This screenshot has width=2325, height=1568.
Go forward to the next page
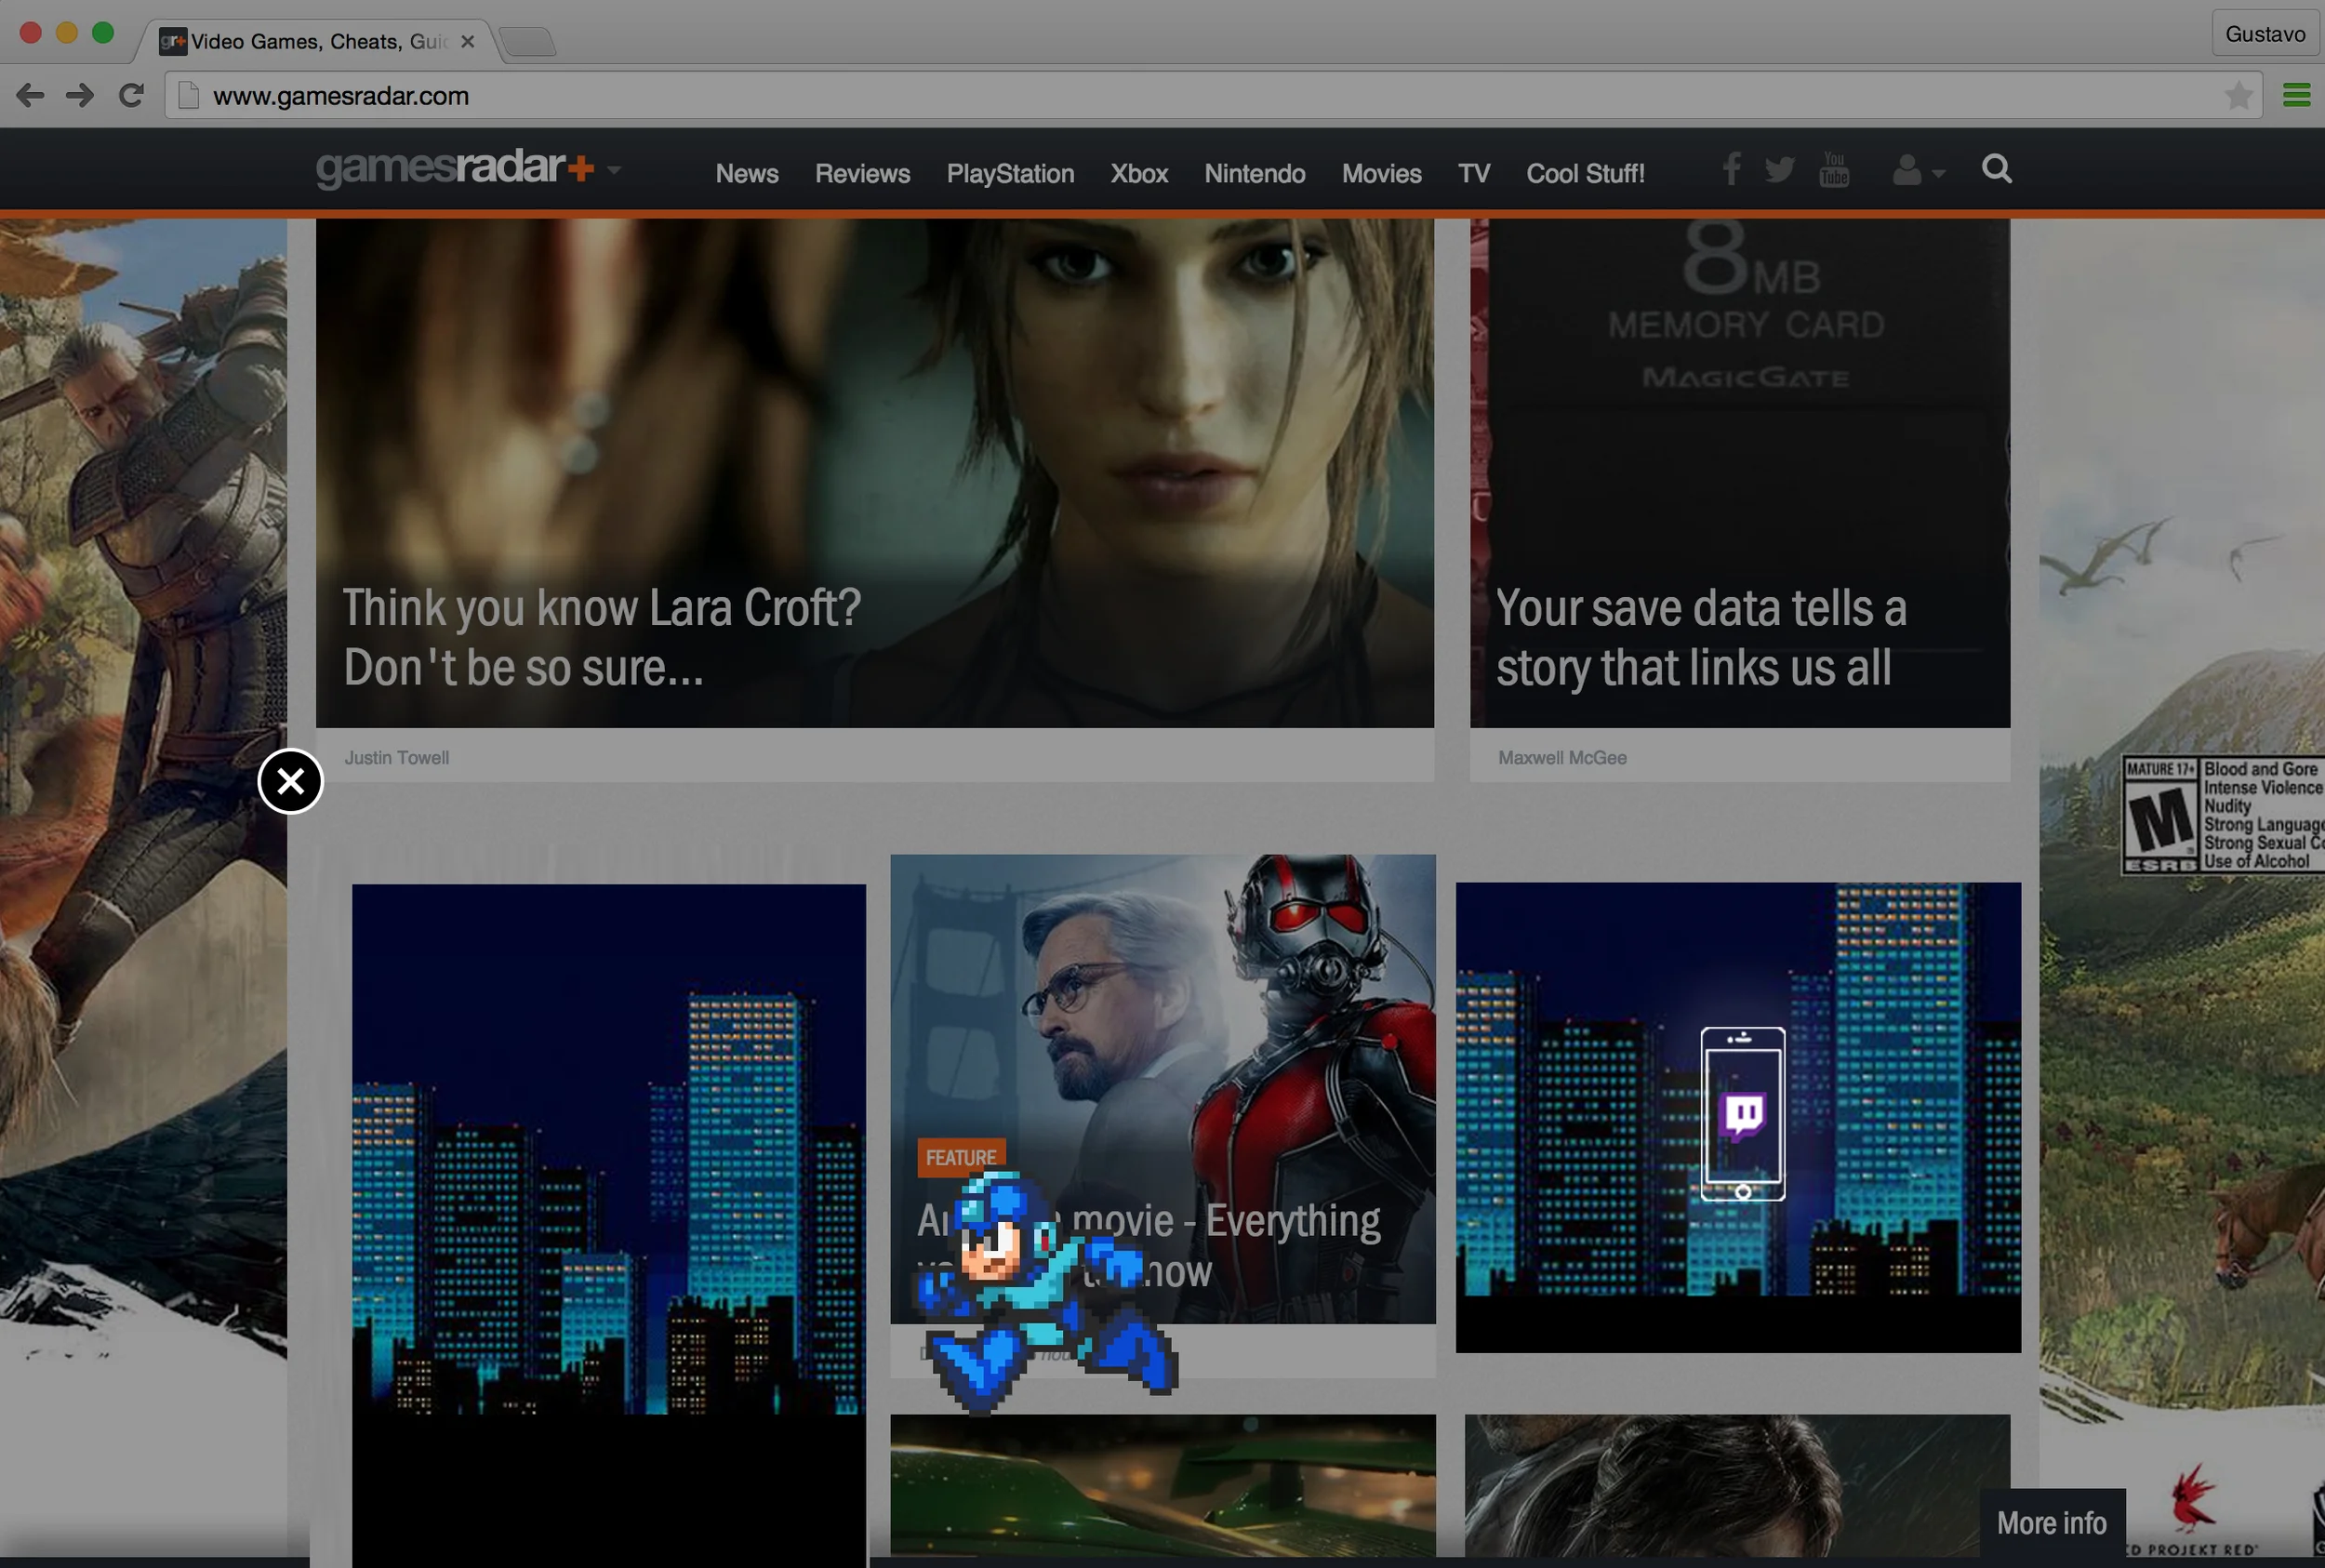80,96
